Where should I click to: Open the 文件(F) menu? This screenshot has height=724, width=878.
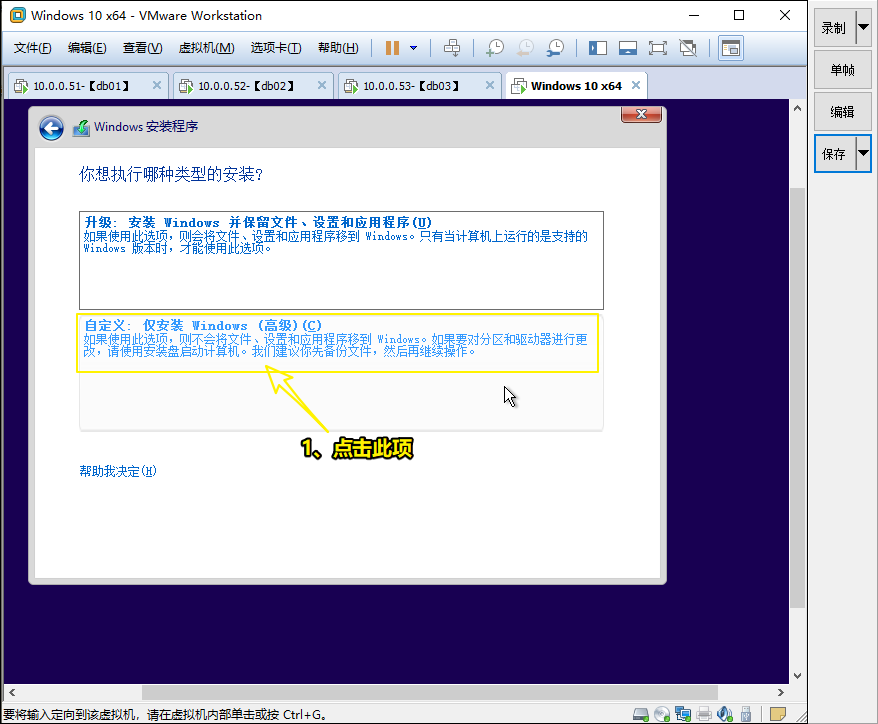pos(32,48)
